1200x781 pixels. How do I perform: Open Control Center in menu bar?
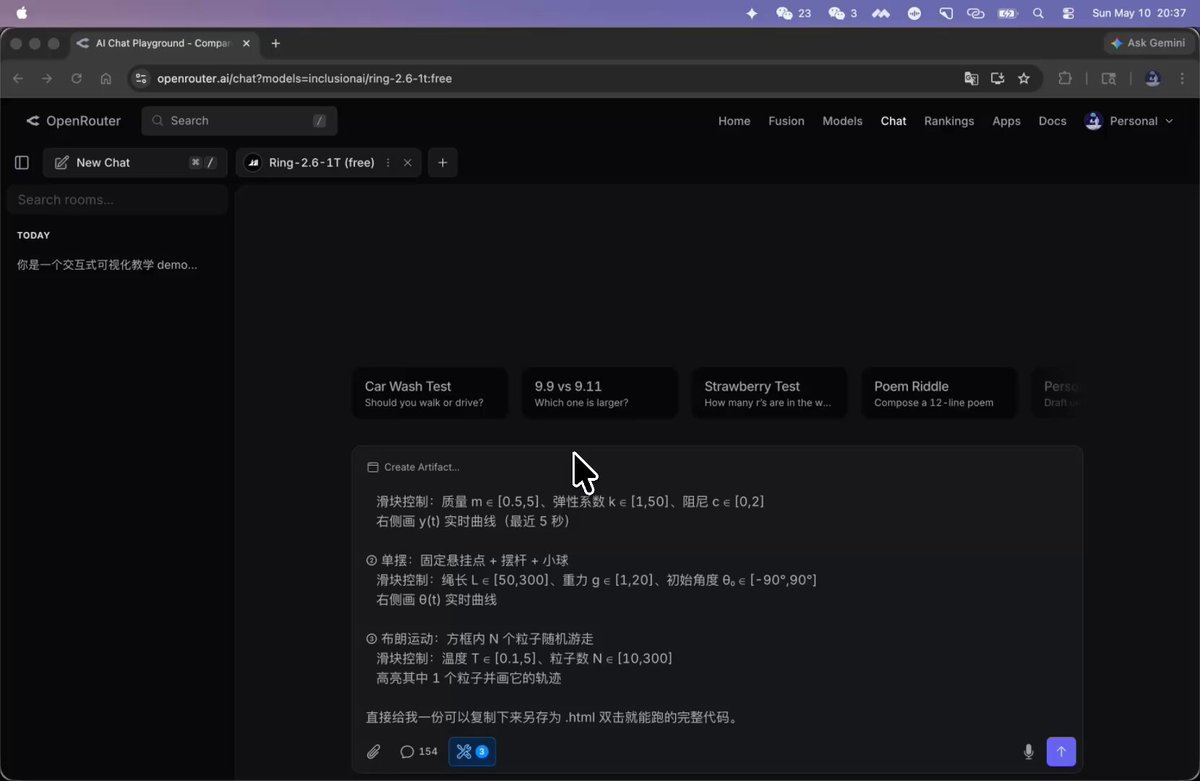[1068, 13]
